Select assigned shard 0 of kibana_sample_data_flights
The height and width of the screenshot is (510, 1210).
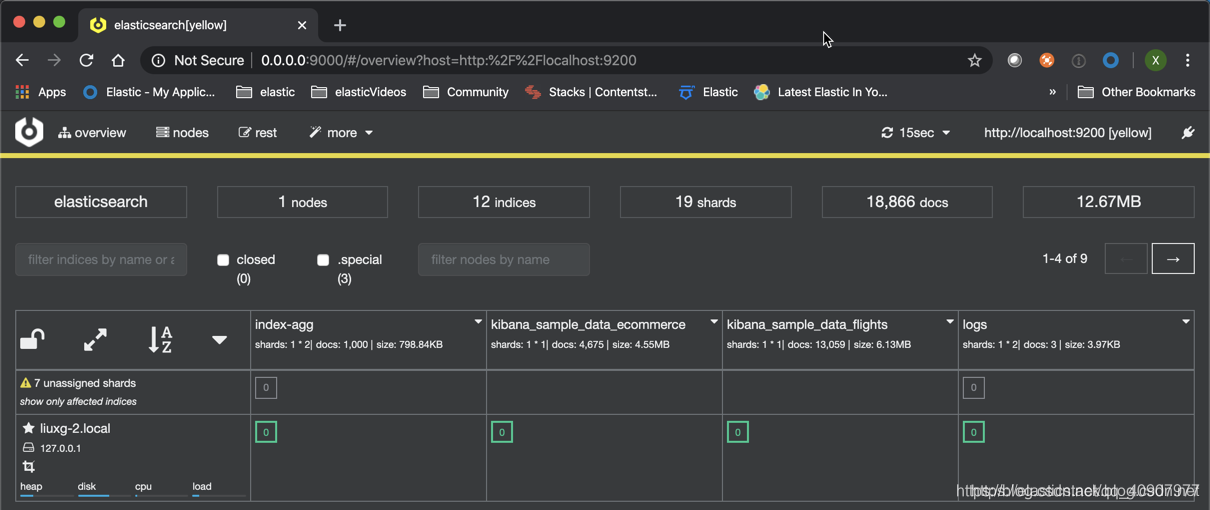coord(738,432)
